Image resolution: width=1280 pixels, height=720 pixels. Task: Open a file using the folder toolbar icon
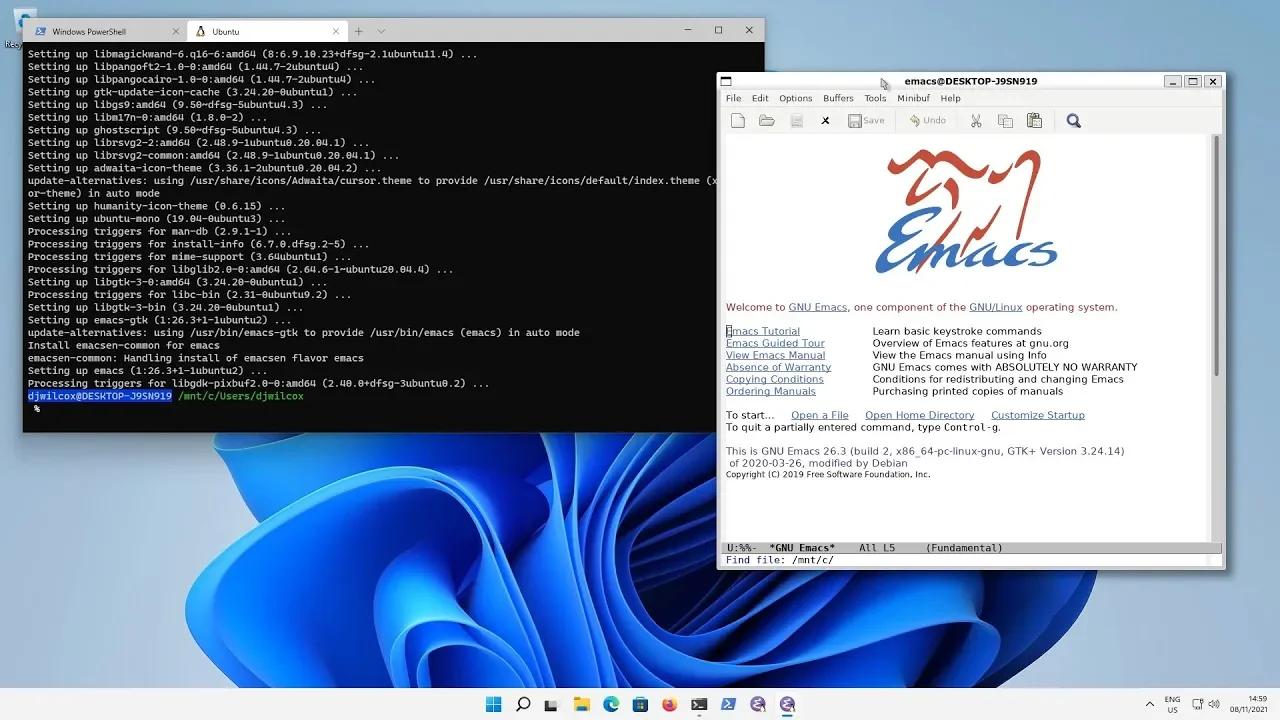click(x=767, y=120)
